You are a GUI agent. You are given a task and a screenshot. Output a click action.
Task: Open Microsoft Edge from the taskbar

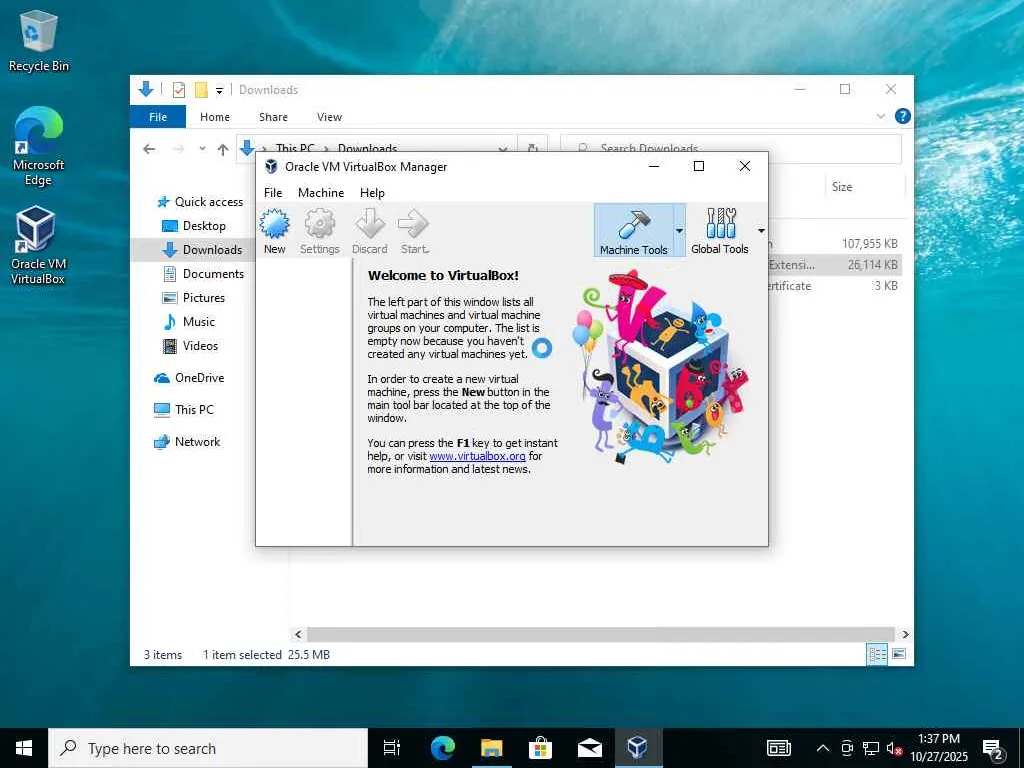[443, 748]
